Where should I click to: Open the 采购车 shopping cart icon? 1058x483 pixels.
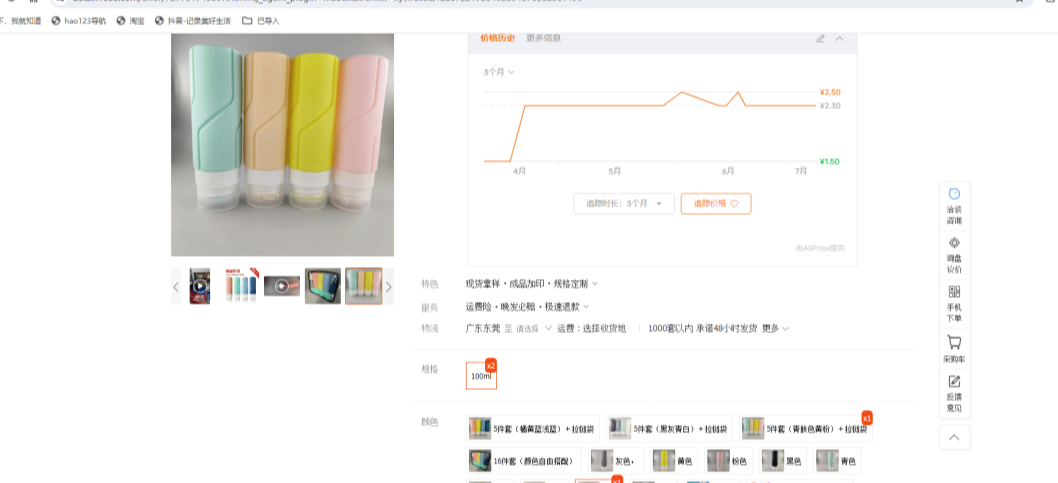pyautogui.click(x=954, y=349)
